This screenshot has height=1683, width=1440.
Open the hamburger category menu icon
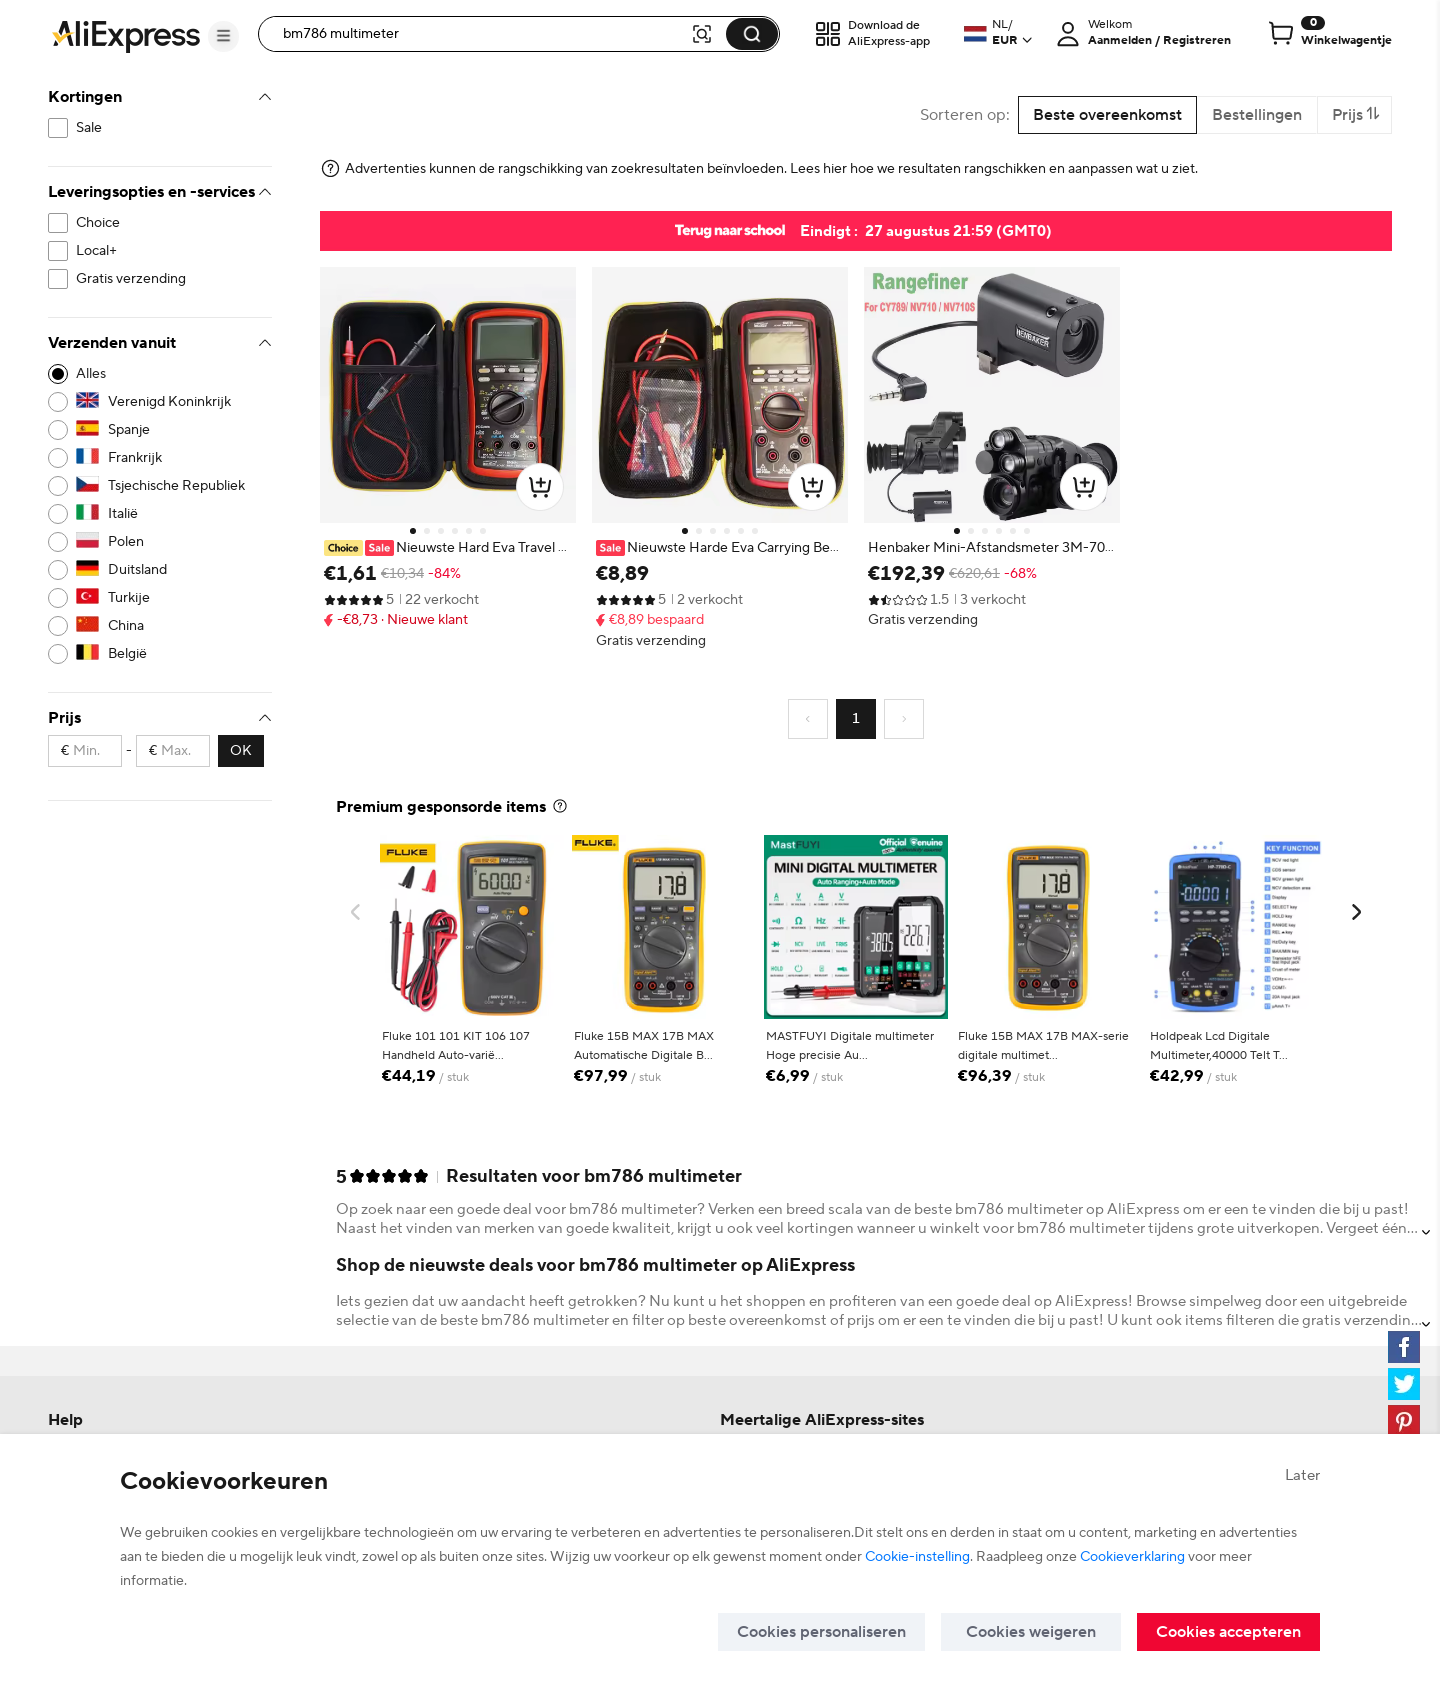coord(224,36)
